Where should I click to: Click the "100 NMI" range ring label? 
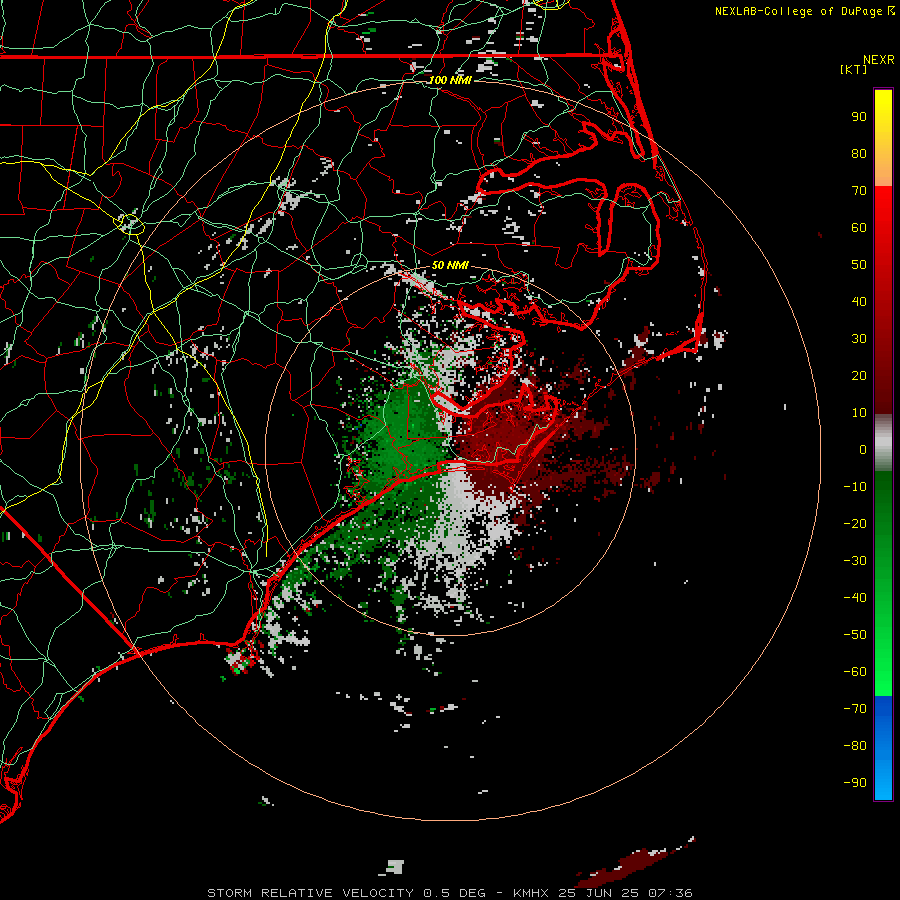pos(450,80)
